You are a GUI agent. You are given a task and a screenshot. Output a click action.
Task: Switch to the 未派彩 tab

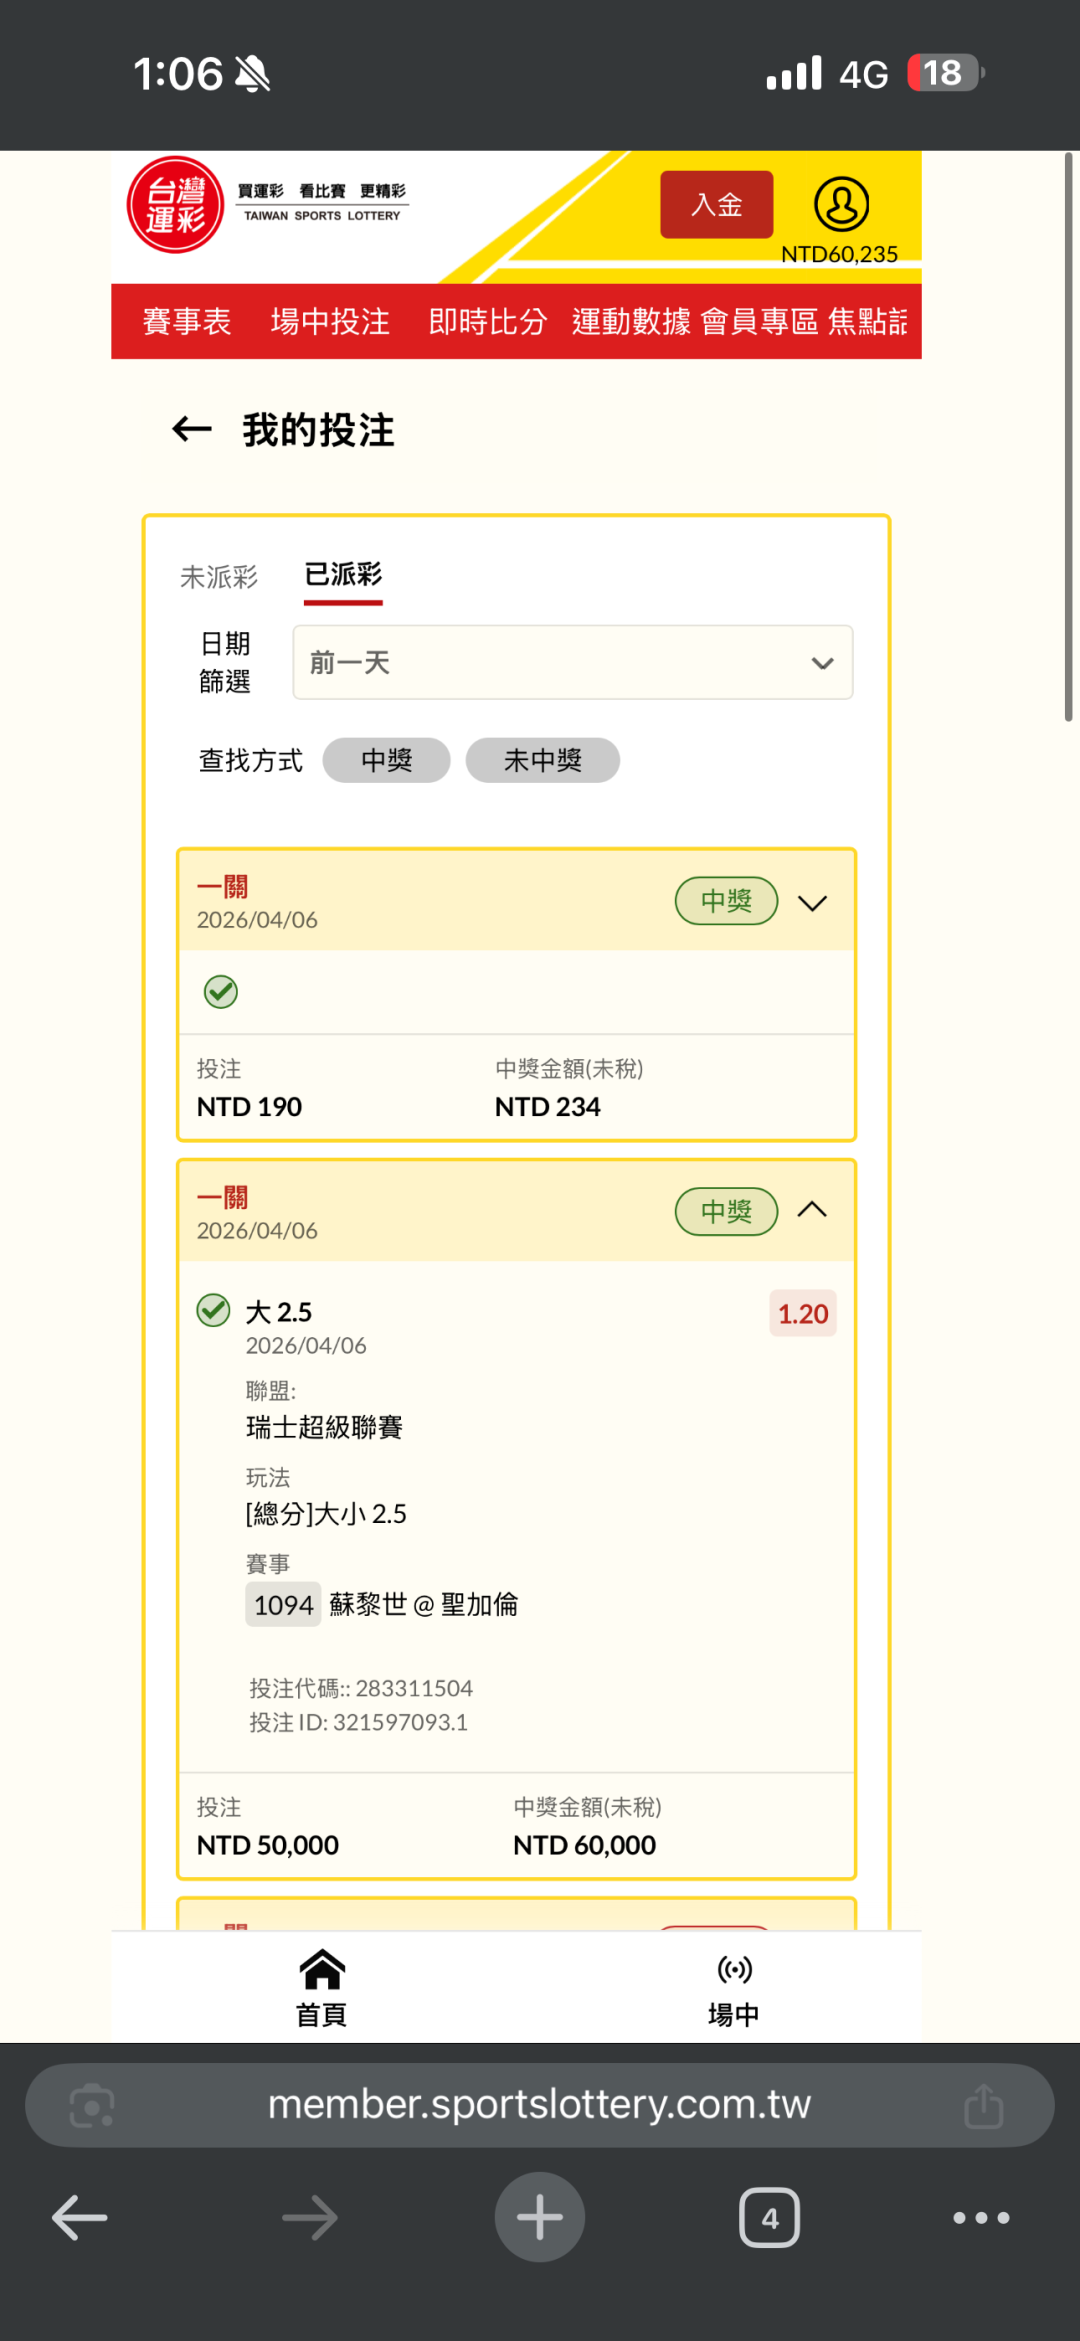(x=219, y=577)
